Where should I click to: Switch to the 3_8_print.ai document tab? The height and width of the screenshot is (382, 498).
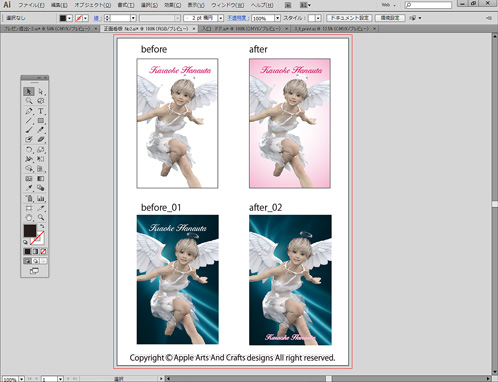[x=332, y=29]
